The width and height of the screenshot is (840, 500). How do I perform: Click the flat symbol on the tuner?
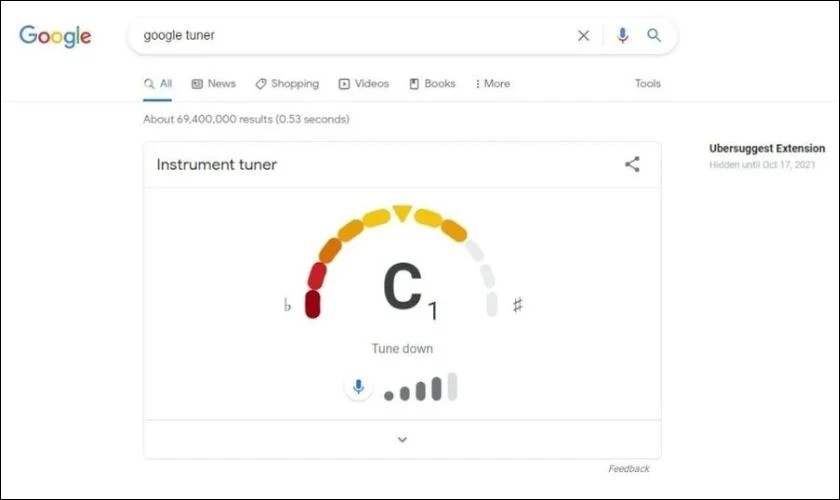coord(287,305)
